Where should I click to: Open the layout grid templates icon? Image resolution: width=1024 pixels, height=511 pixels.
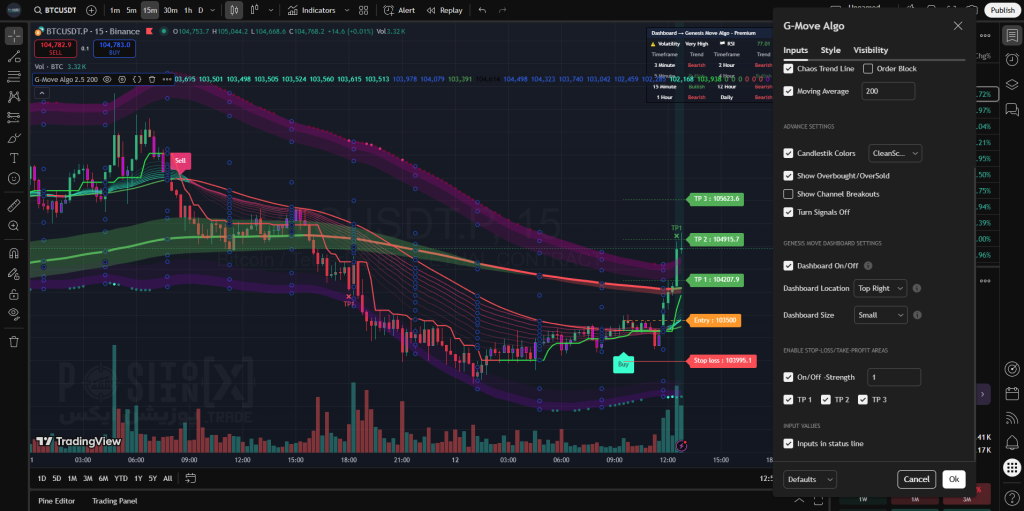[364, 10]
